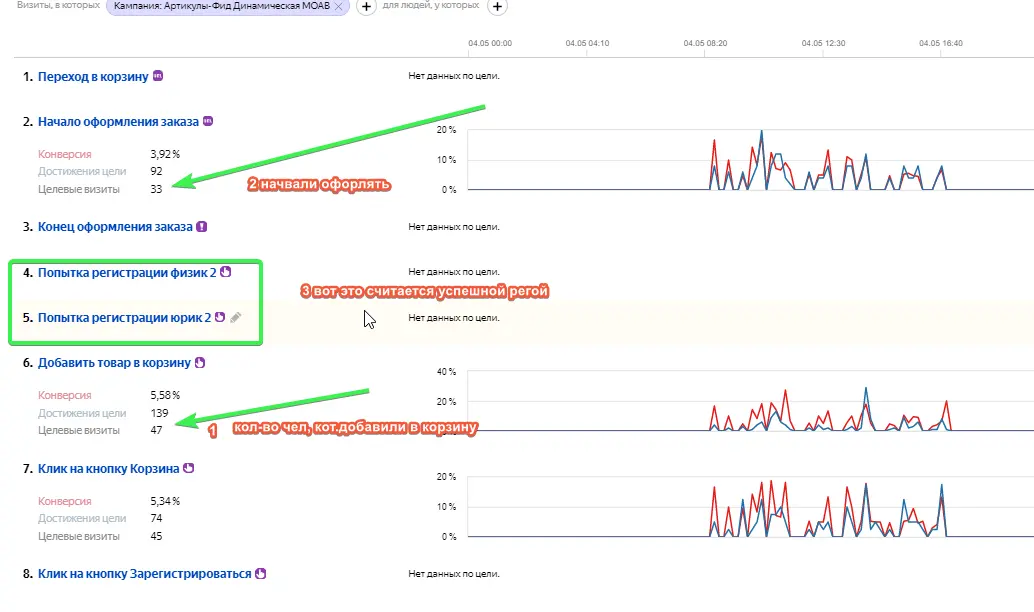The image size is (1034, 612).
Task: Click the click-goal icon beside Клик на кнопку Корзина
Action: click(188, 467)
